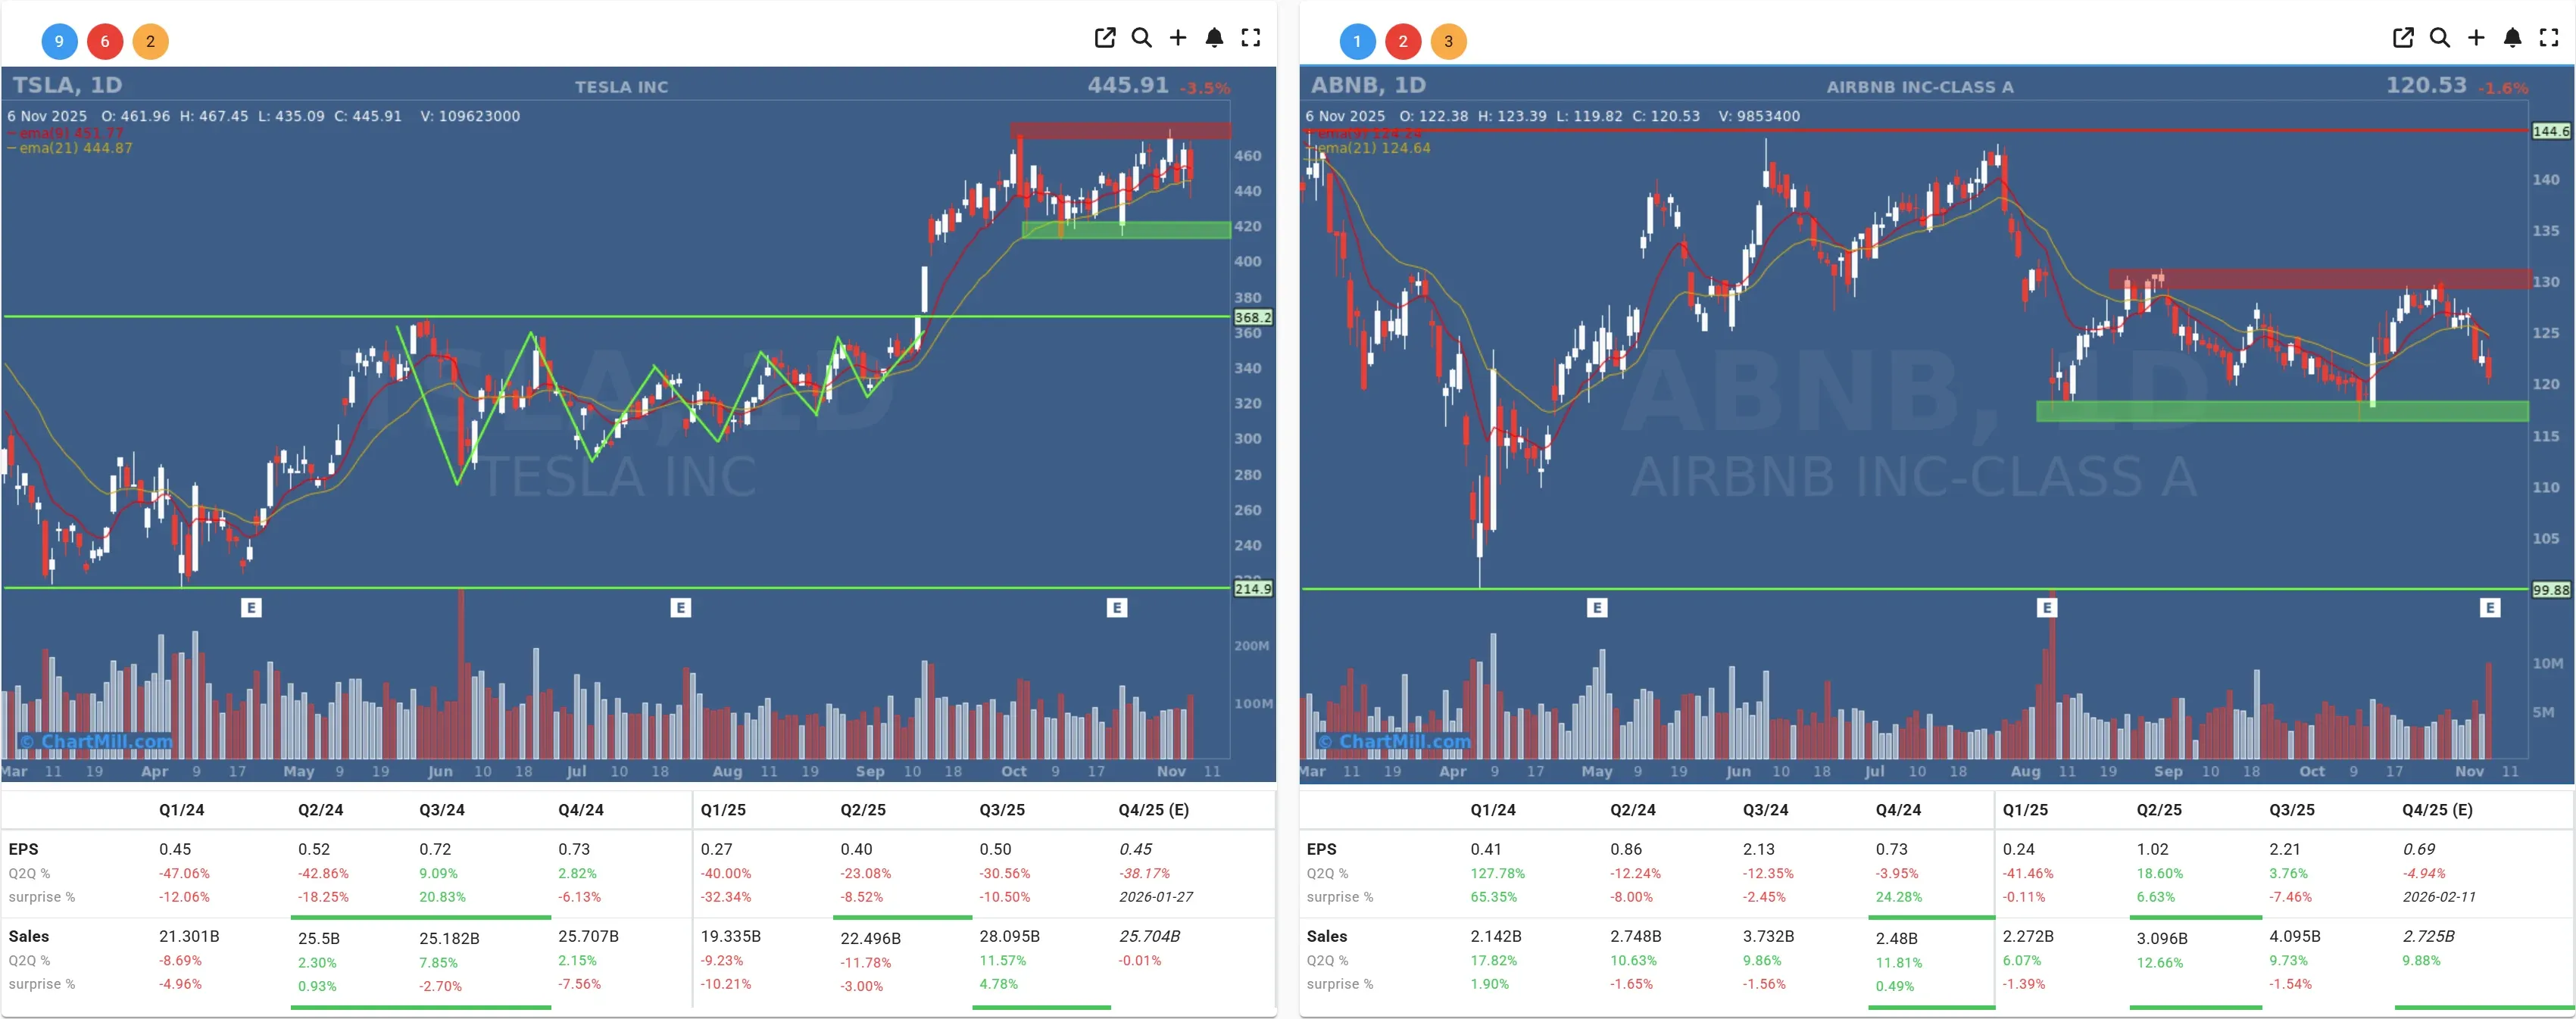Set a price alert with the TSLA bell icon
The width and height of the screenshot is (2576, 1019).
pyautogui.click(x=1214, y=37)
